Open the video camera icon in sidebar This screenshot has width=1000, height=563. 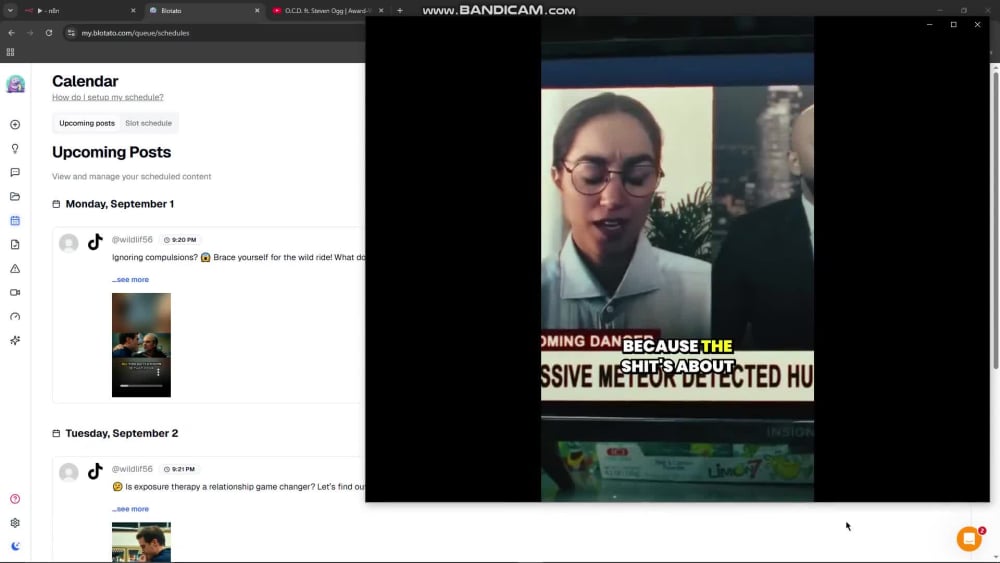tap(15, 293)
